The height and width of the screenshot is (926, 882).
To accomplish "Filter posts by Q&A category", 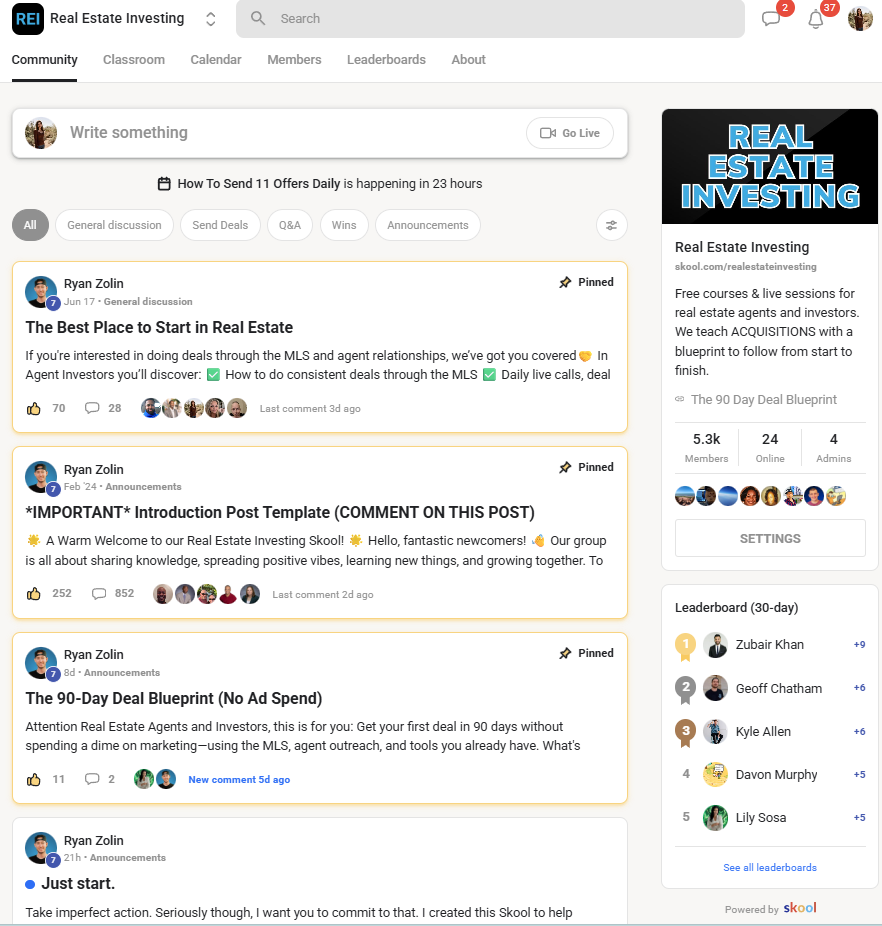I will pos(290,225).
